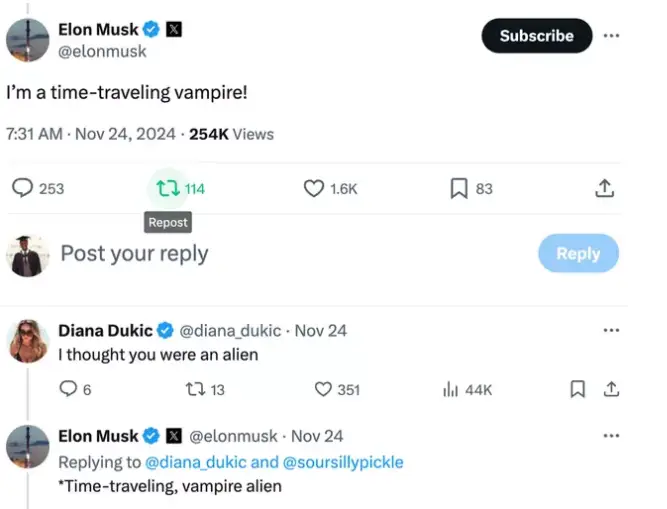View analytics on Diana Dukic's reply
This screenshot has width=667, height=509.
tap(450, 389)
